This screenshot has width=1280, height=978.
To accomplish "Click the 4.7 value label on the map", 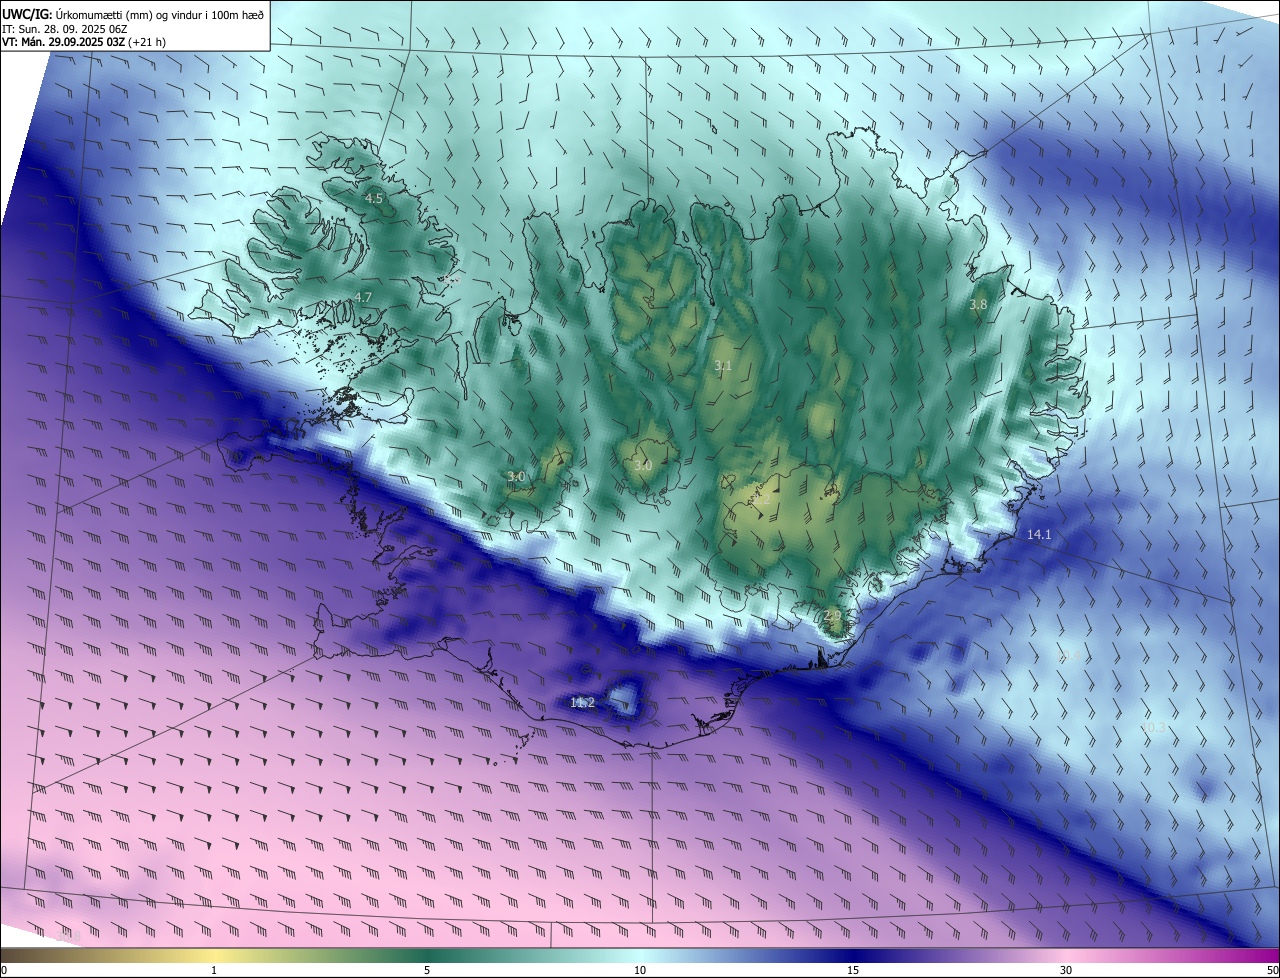I will pos(363,297).
